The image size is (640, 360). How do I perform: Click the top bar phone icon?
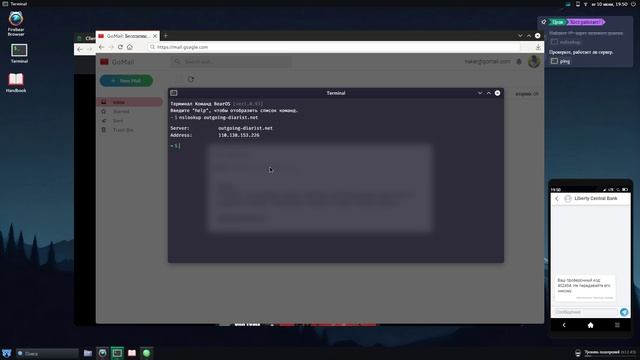(x=578, y=4)
